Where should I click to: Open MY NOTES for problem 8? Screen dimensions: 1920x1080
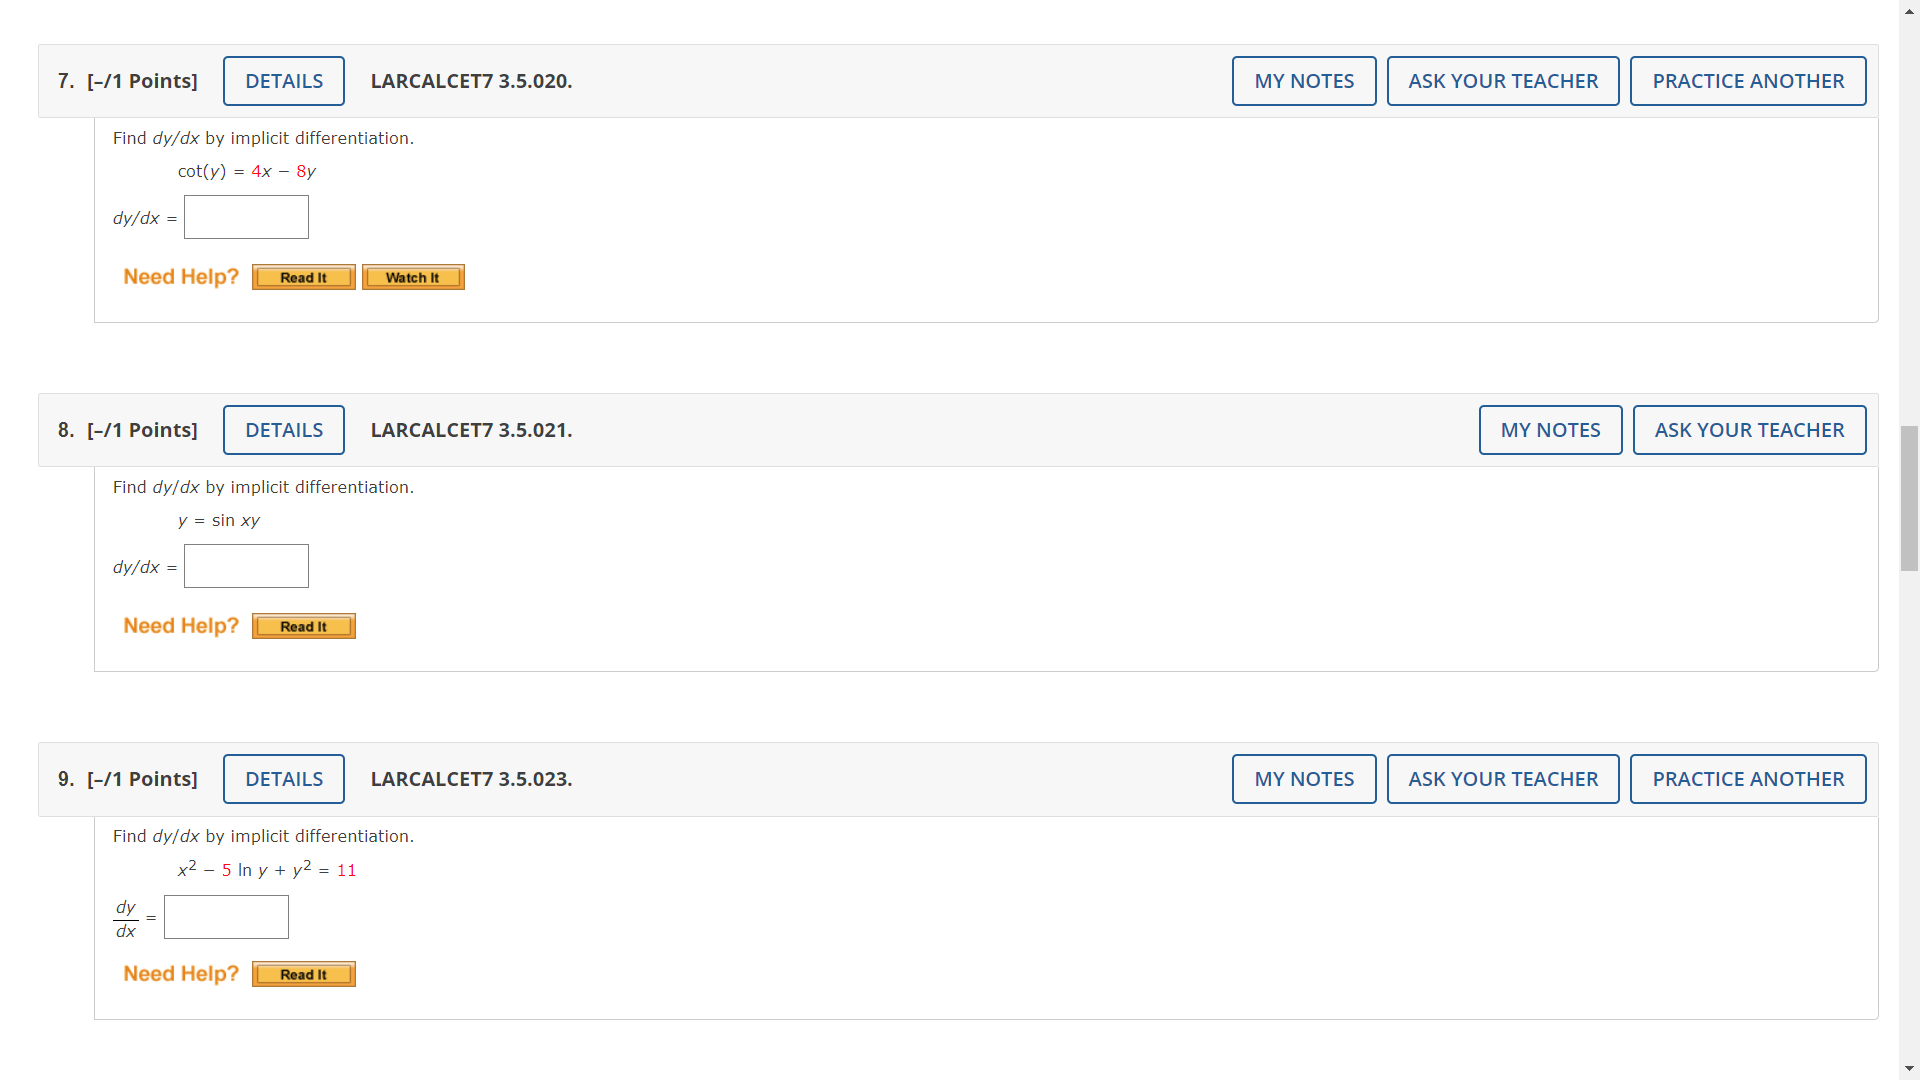(1550, 429)
